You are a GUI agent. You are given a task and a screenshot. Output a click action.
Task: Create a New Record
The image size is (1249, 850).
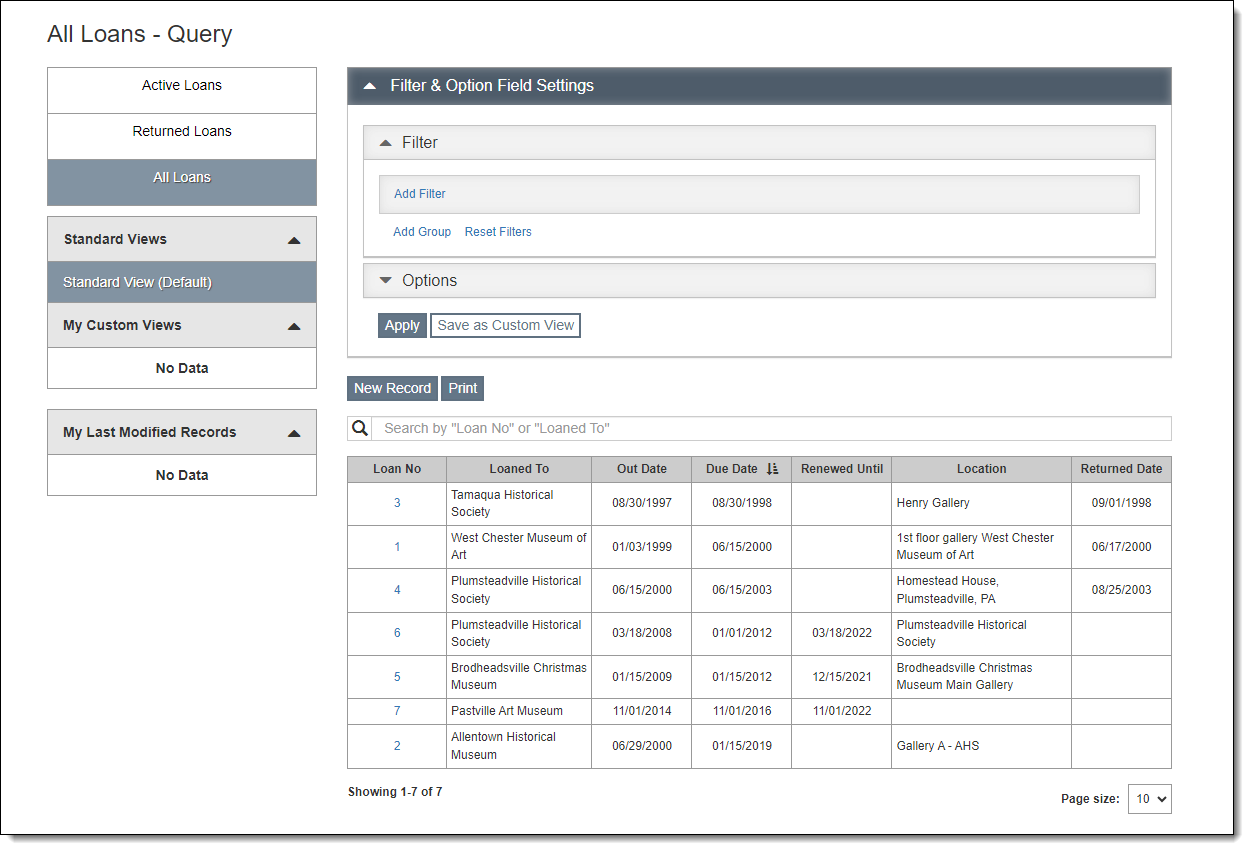click(392, 389)
